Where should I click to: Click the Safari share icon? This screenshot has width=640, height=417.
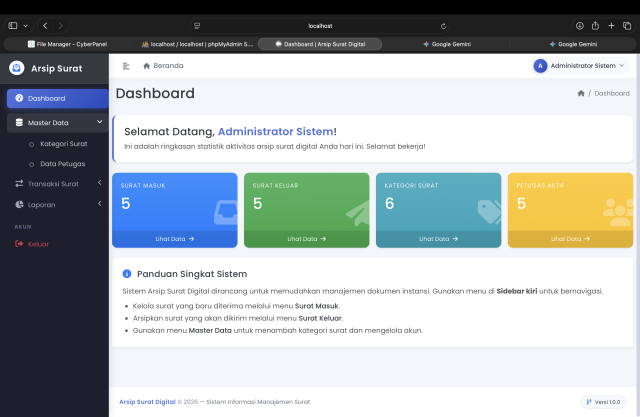(595, 25)
